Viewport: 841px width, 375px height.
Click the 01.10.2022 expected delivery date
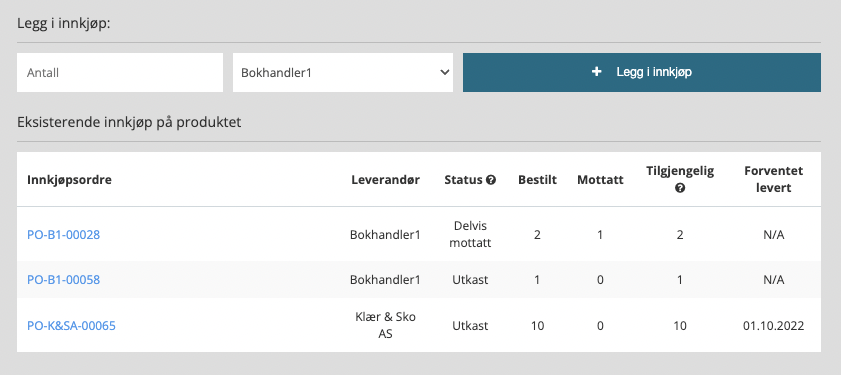tap(773, 326)
